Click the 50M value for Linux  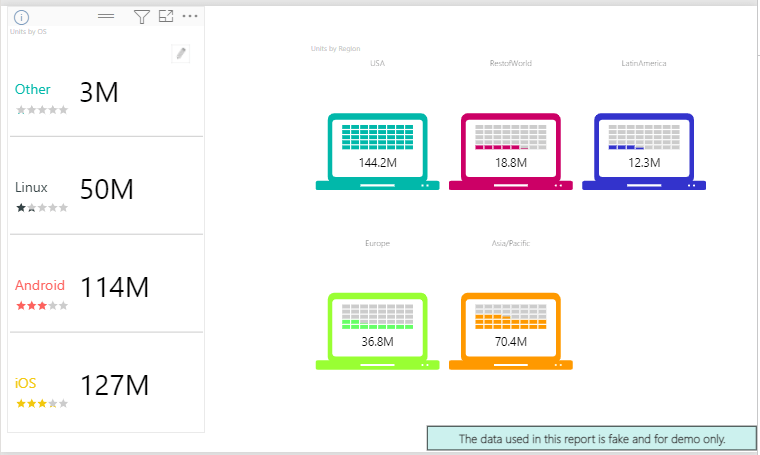click(107, 189)
